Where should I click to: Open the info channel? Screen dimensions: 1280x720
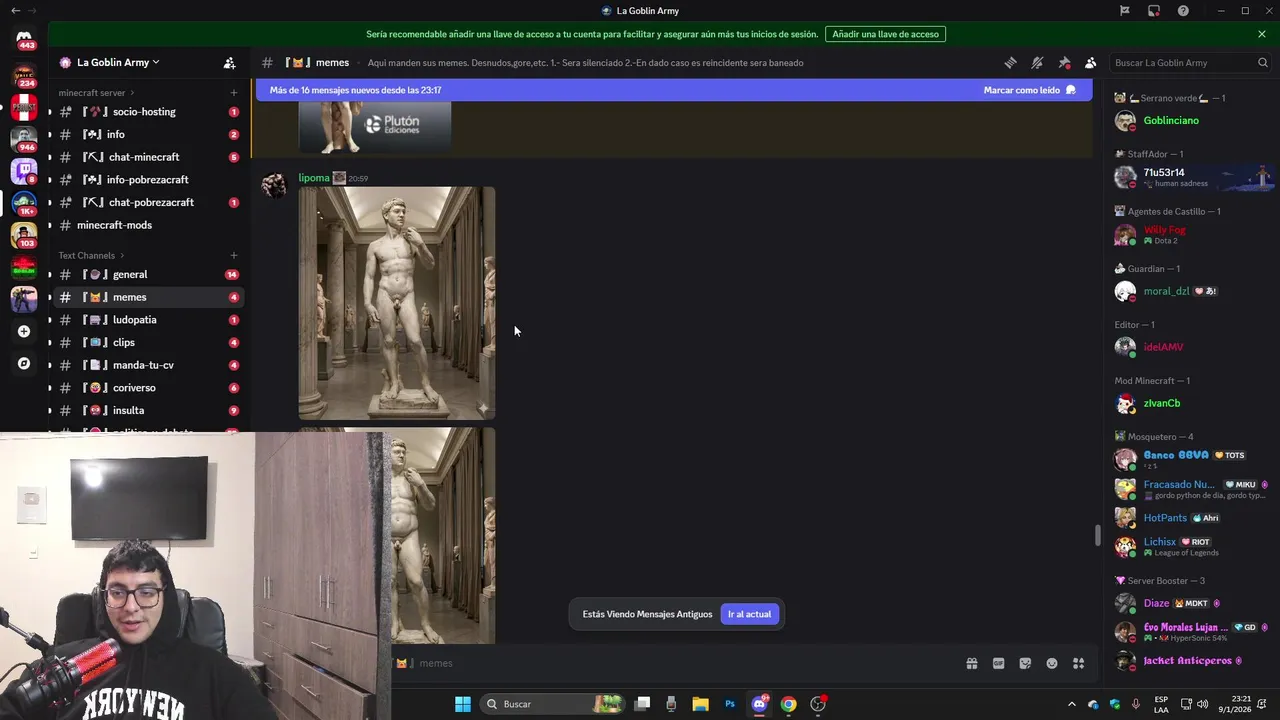coord(148,134)
